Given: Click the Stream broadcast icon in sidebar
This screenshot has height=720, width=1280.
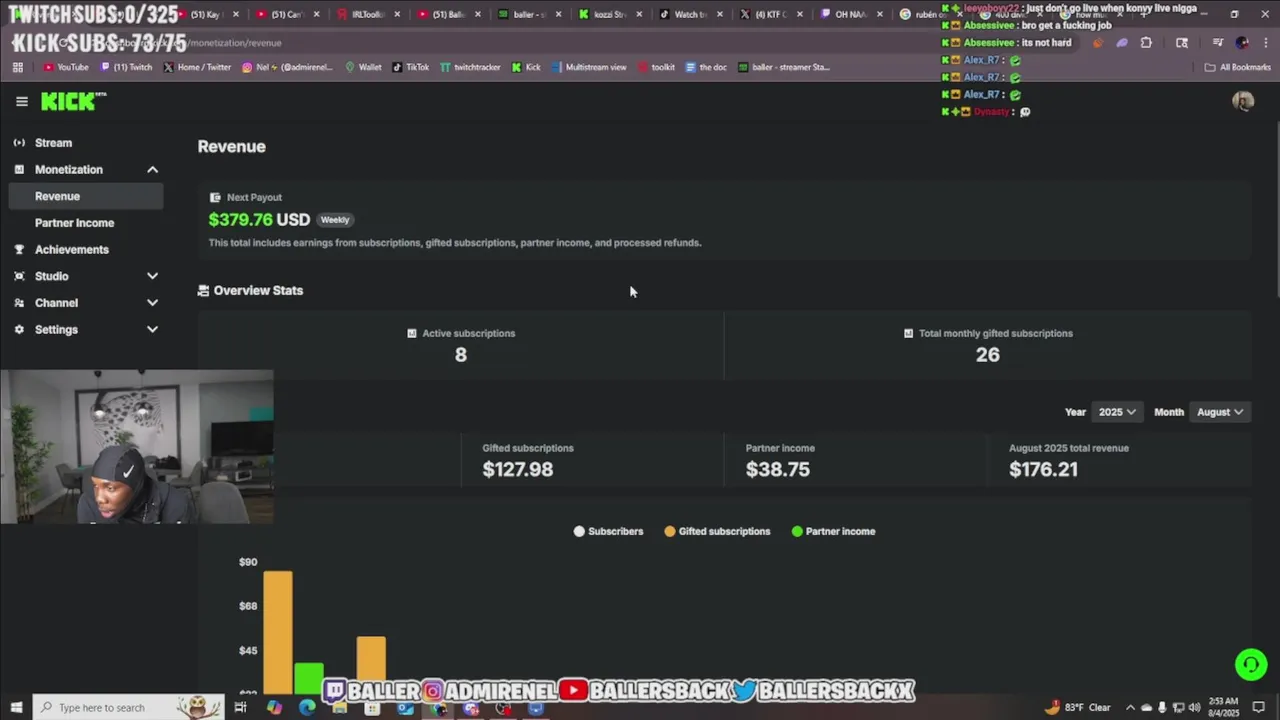Looking at the screenshot, I should 19,143.
